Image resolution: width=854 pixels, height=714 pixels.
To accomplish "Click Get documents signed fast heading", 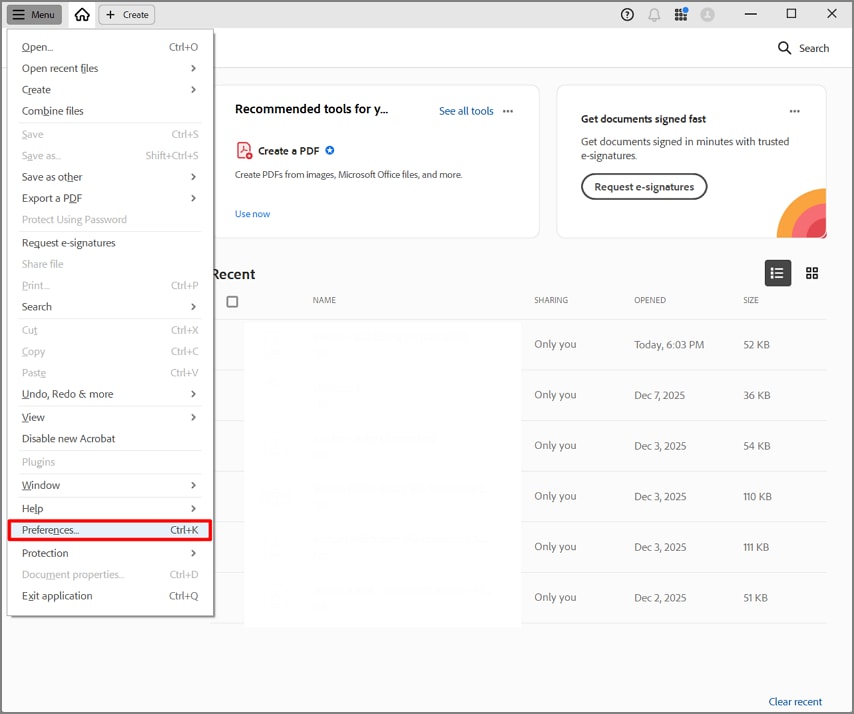I will click(x=643, y=119).
